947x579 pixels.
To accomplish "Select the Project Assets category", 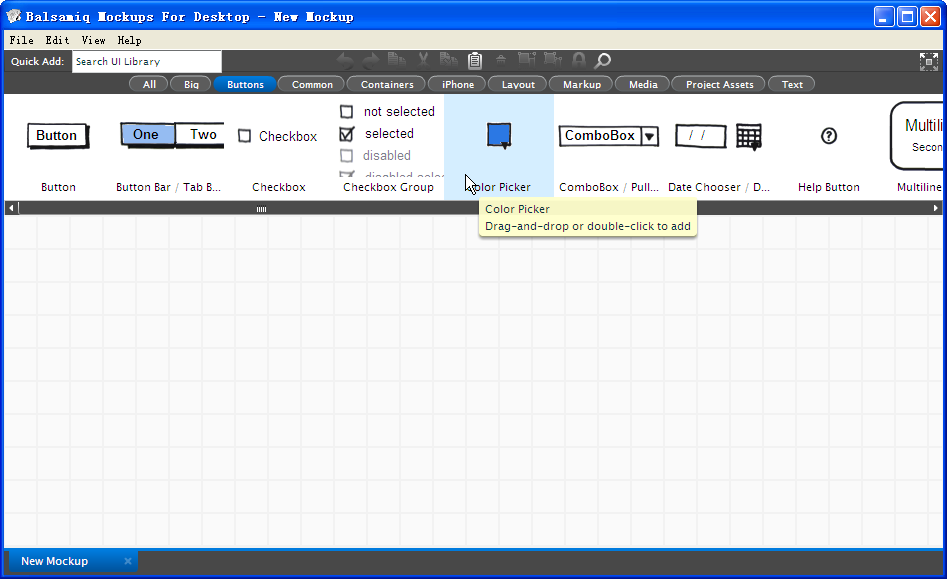I will (x=719, y=84).
